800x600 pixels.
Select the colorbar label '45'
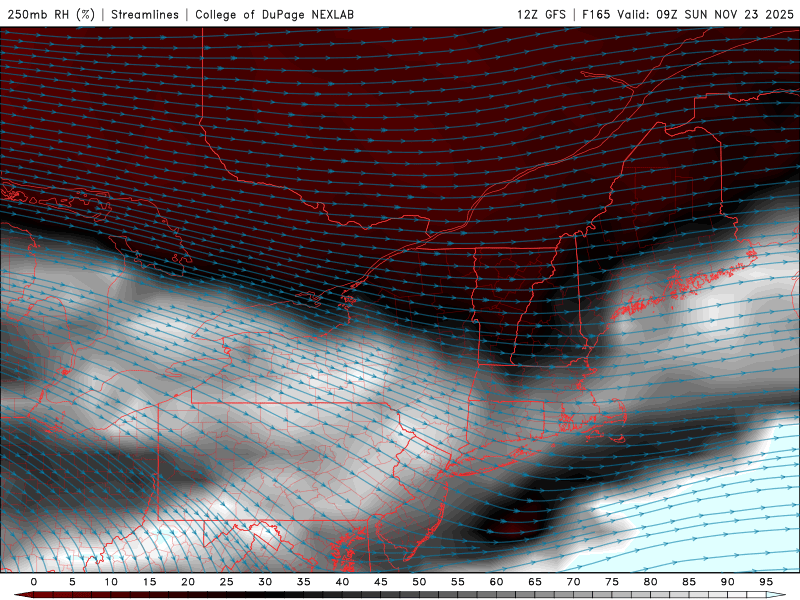click(x=380, y=582)
